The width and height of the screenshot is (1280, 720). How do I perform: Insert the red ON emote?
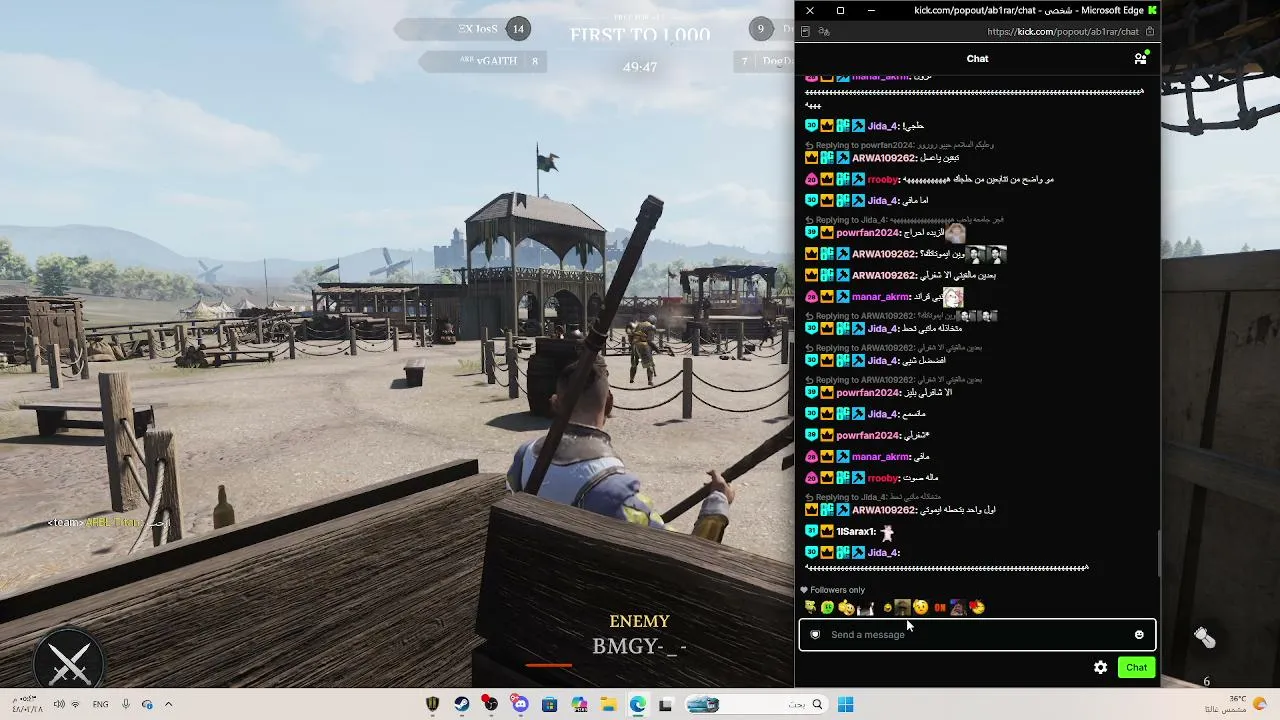click(940, 607)
